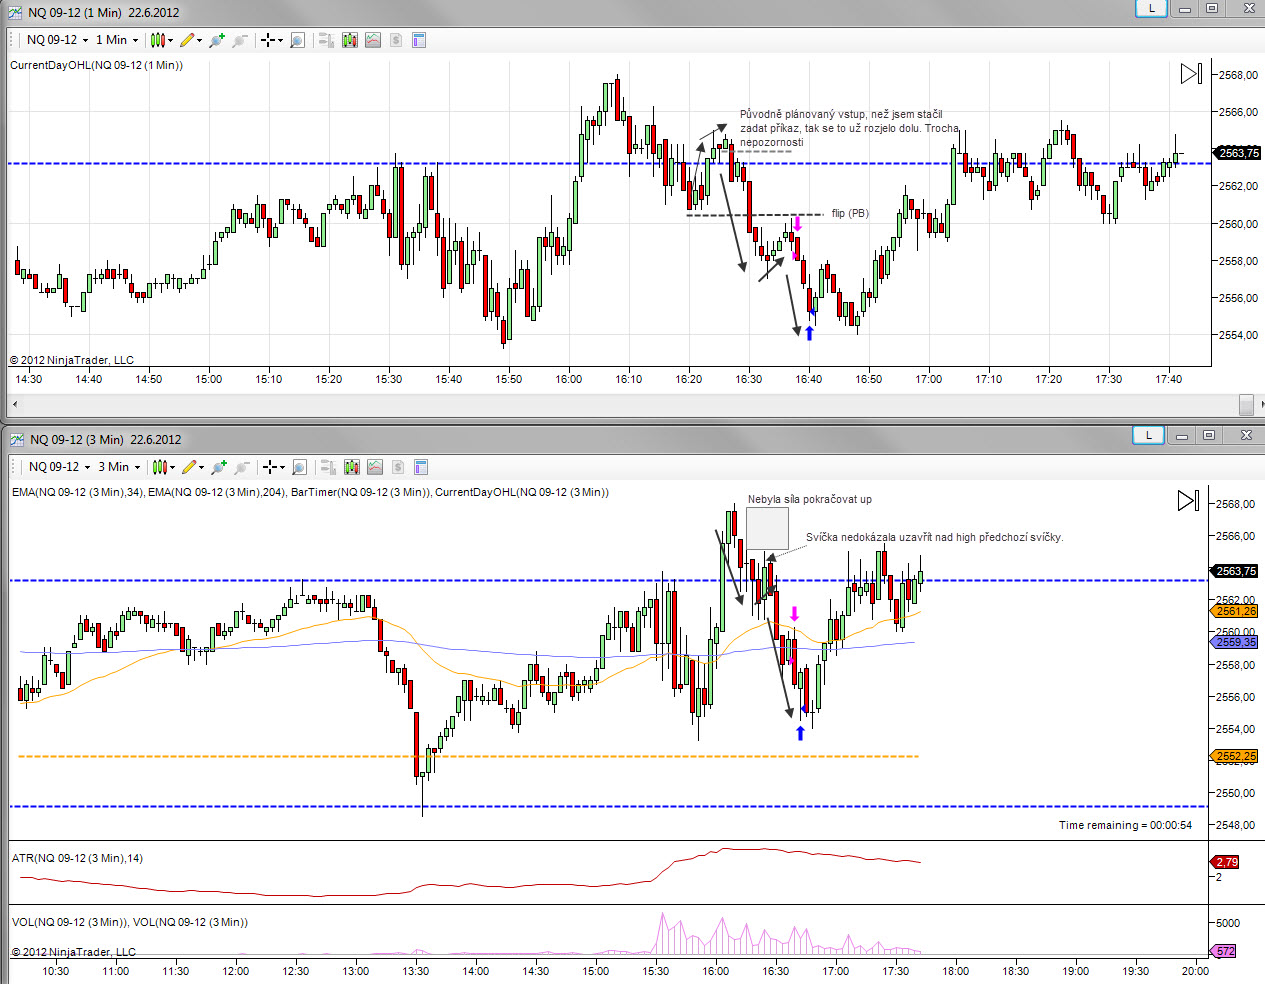Click CurrentDayOHL(NQ 09-12 (1 Min)) label
The image size is (1265, 984).
click(96, 65)
